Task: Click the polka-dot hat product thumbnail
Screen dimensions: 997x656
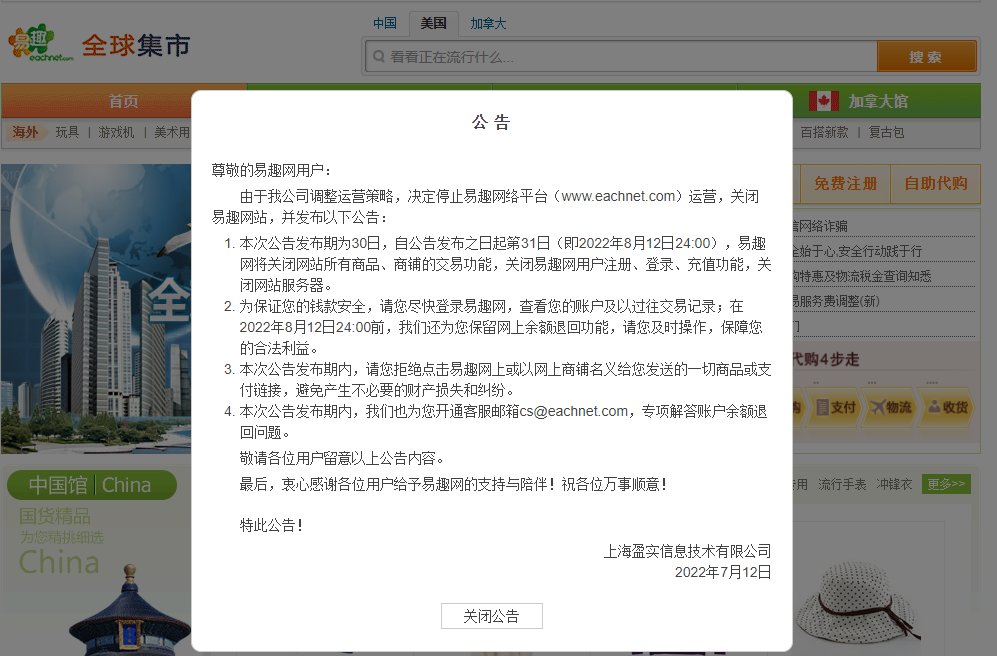Action: (859, 603)
